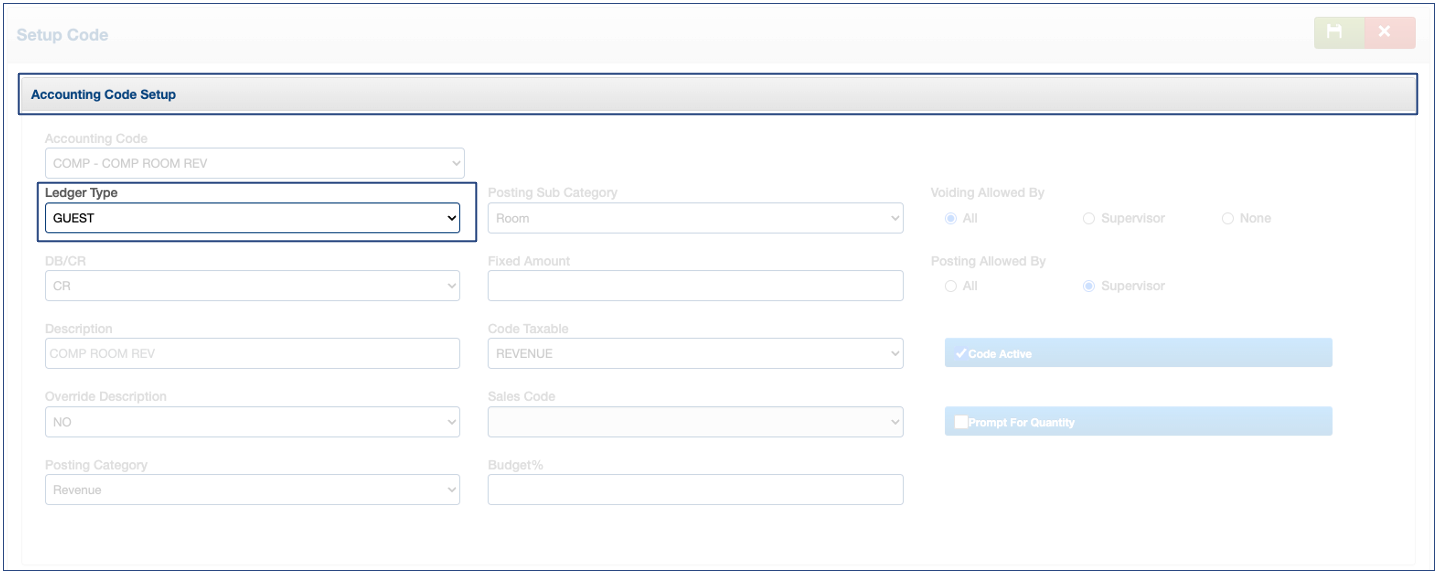Image resolution: width=1439 pixels, height=574 pixels.
Task: Click the Description text field
Action: pyautogui.click(x=252, y=353)
